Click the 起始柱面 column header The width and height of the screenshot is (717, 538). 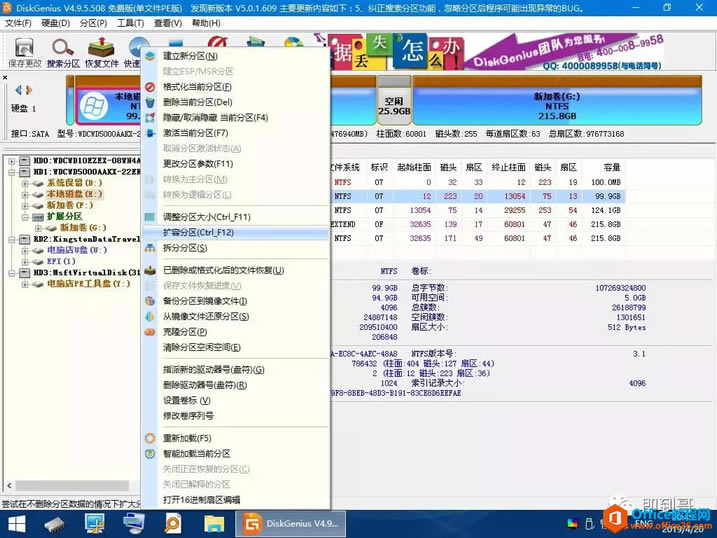(x=414, y=167)
